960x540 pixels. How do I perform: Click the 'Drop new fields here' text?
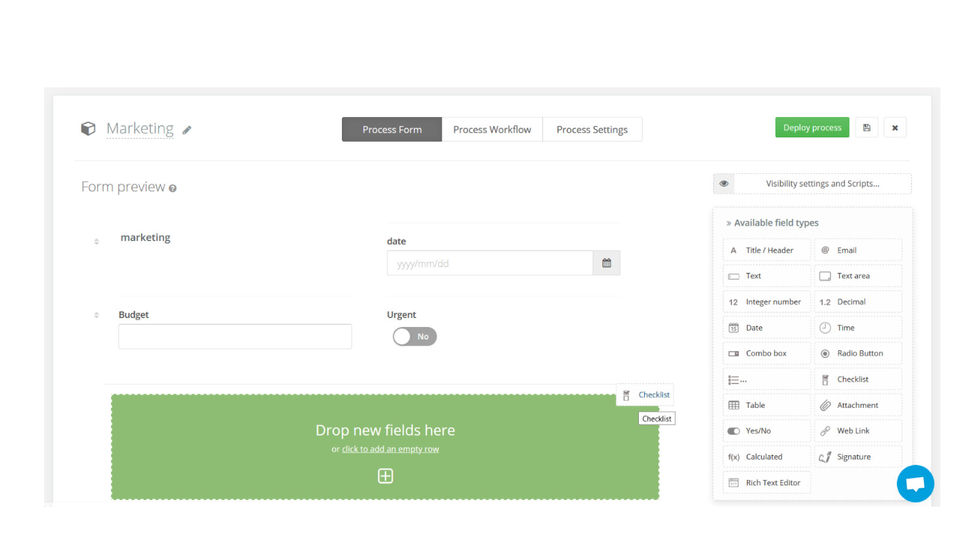coord(385,430)
